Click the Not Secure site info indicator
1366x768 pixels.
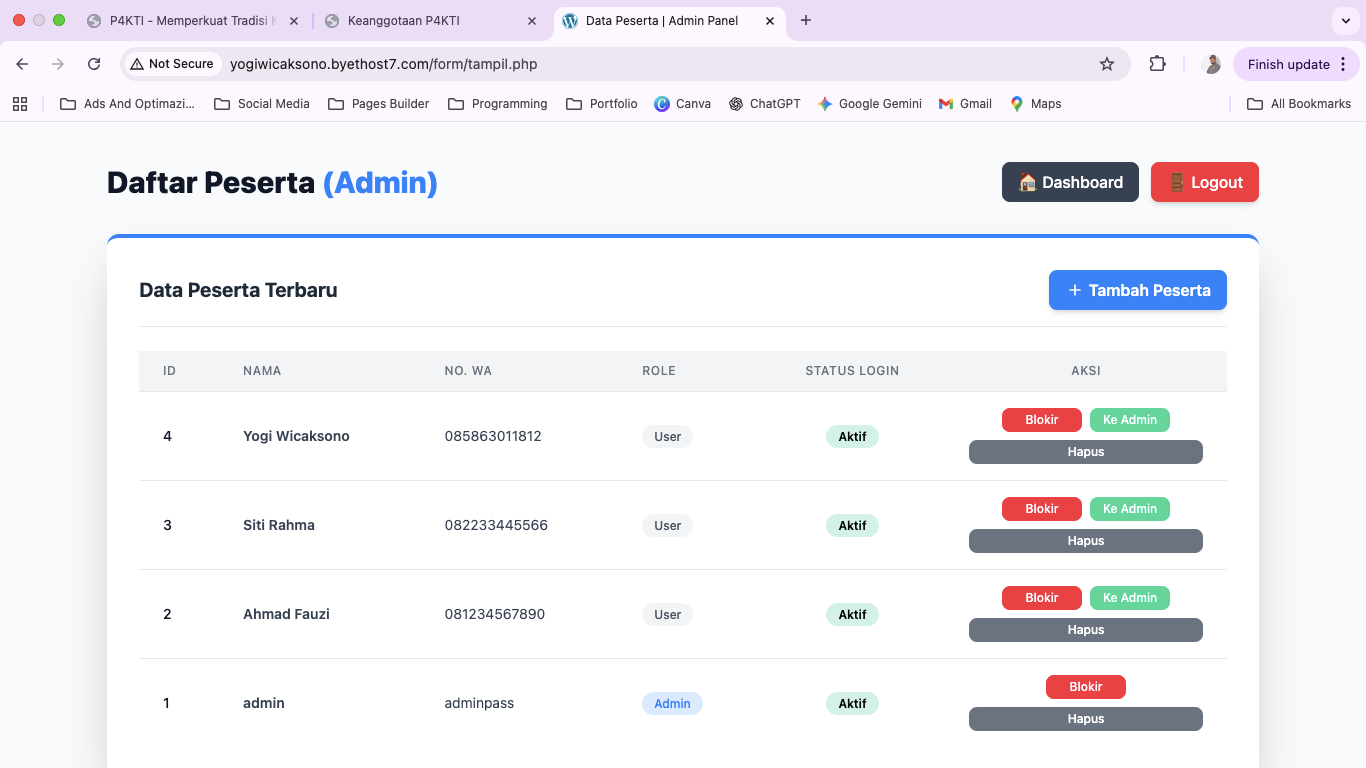click(x=172, y=64)
